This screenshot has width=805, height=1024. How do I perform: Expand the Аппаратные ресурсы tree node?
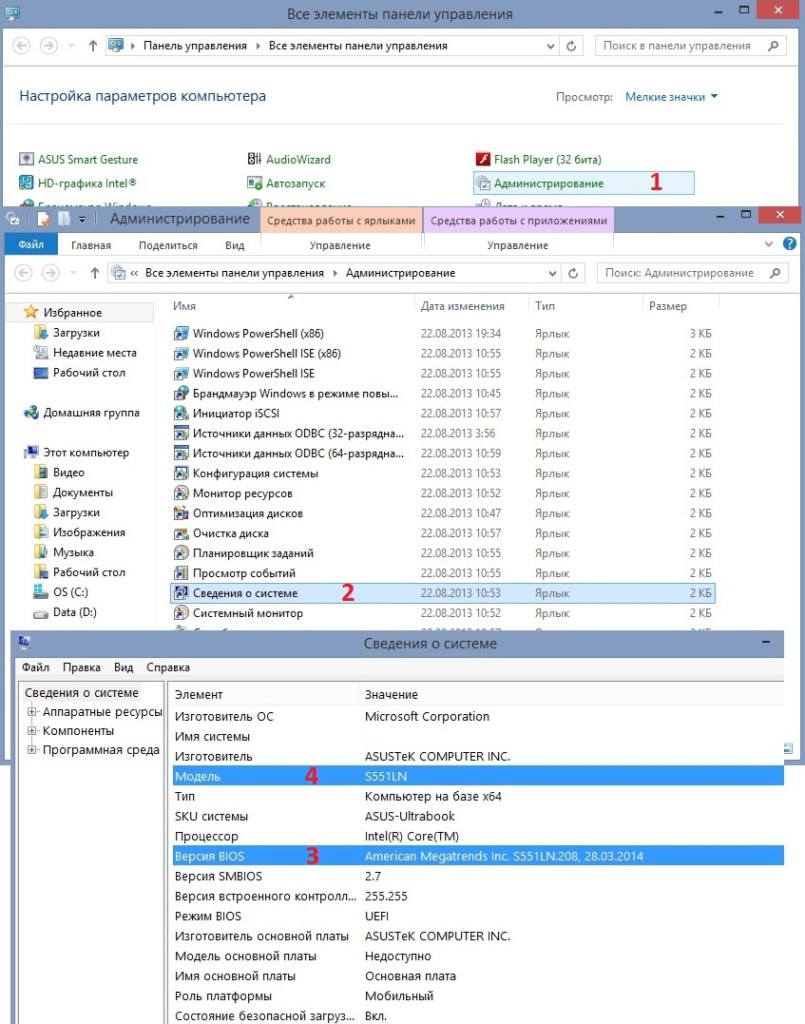(x=31, y=712)
